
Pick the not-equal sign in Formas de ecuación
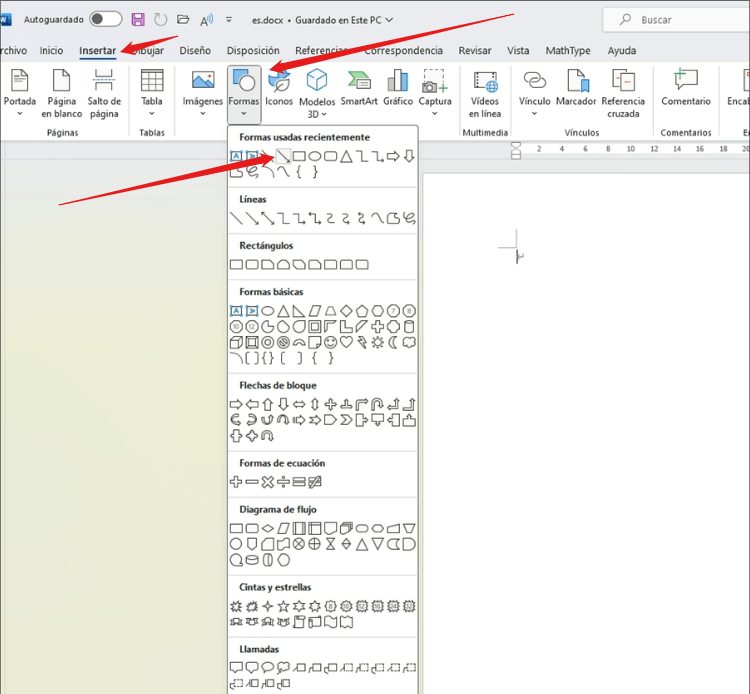(x=315, y=482)
